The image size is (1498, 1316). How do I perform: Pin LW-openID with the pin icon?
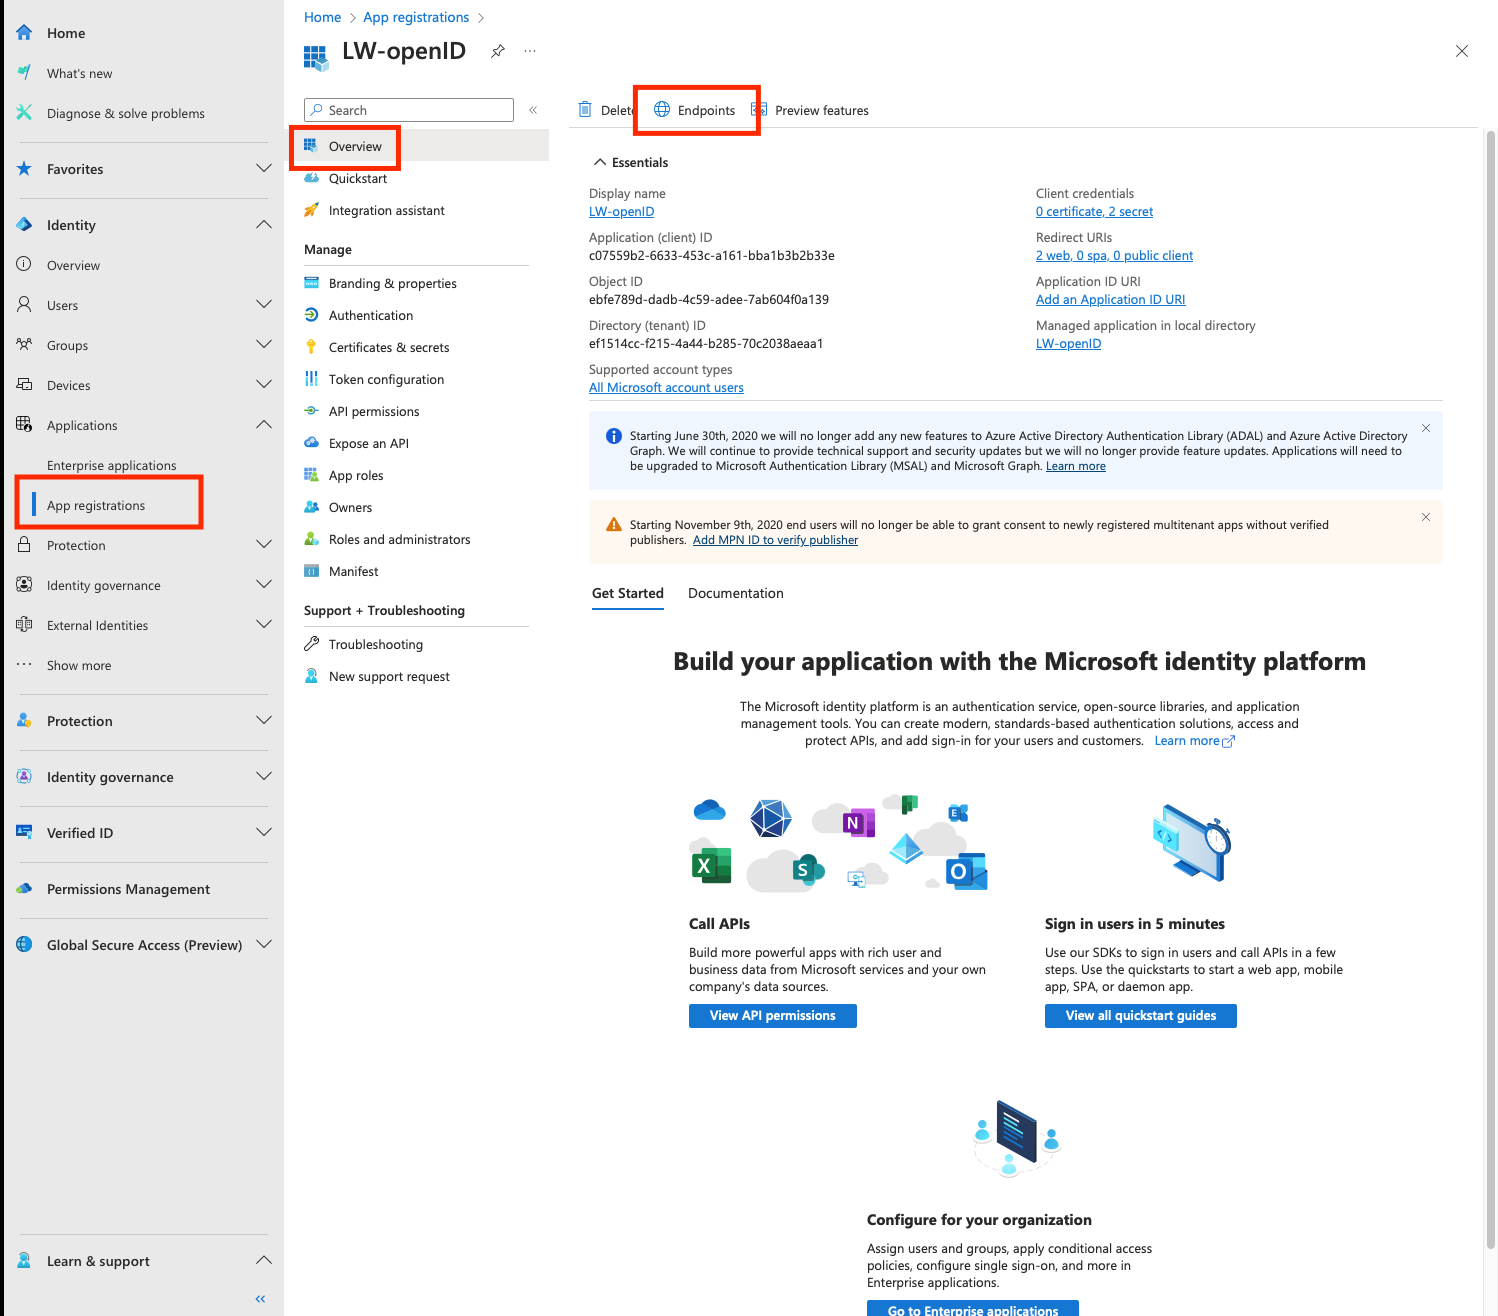(498, 51)
